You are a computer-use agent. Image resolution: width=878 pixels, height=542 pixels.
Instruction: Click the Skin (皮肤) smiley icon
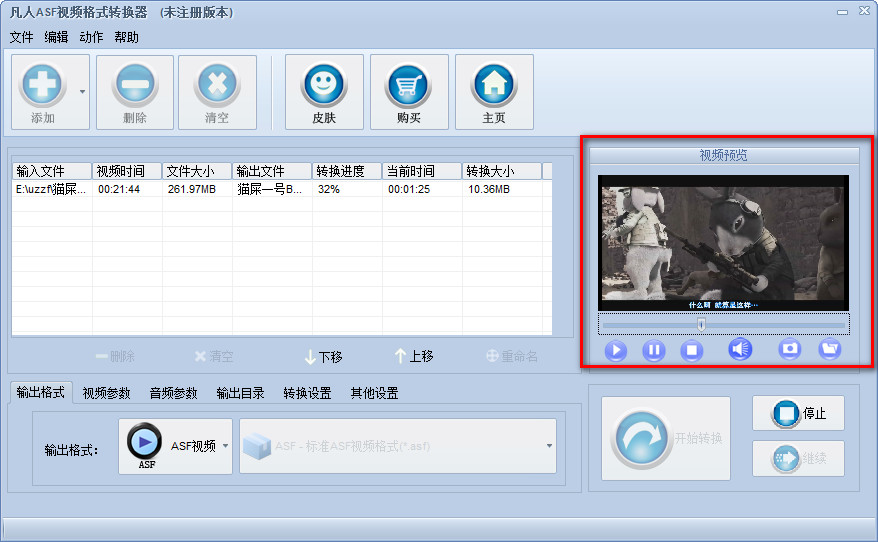point(323,86)
